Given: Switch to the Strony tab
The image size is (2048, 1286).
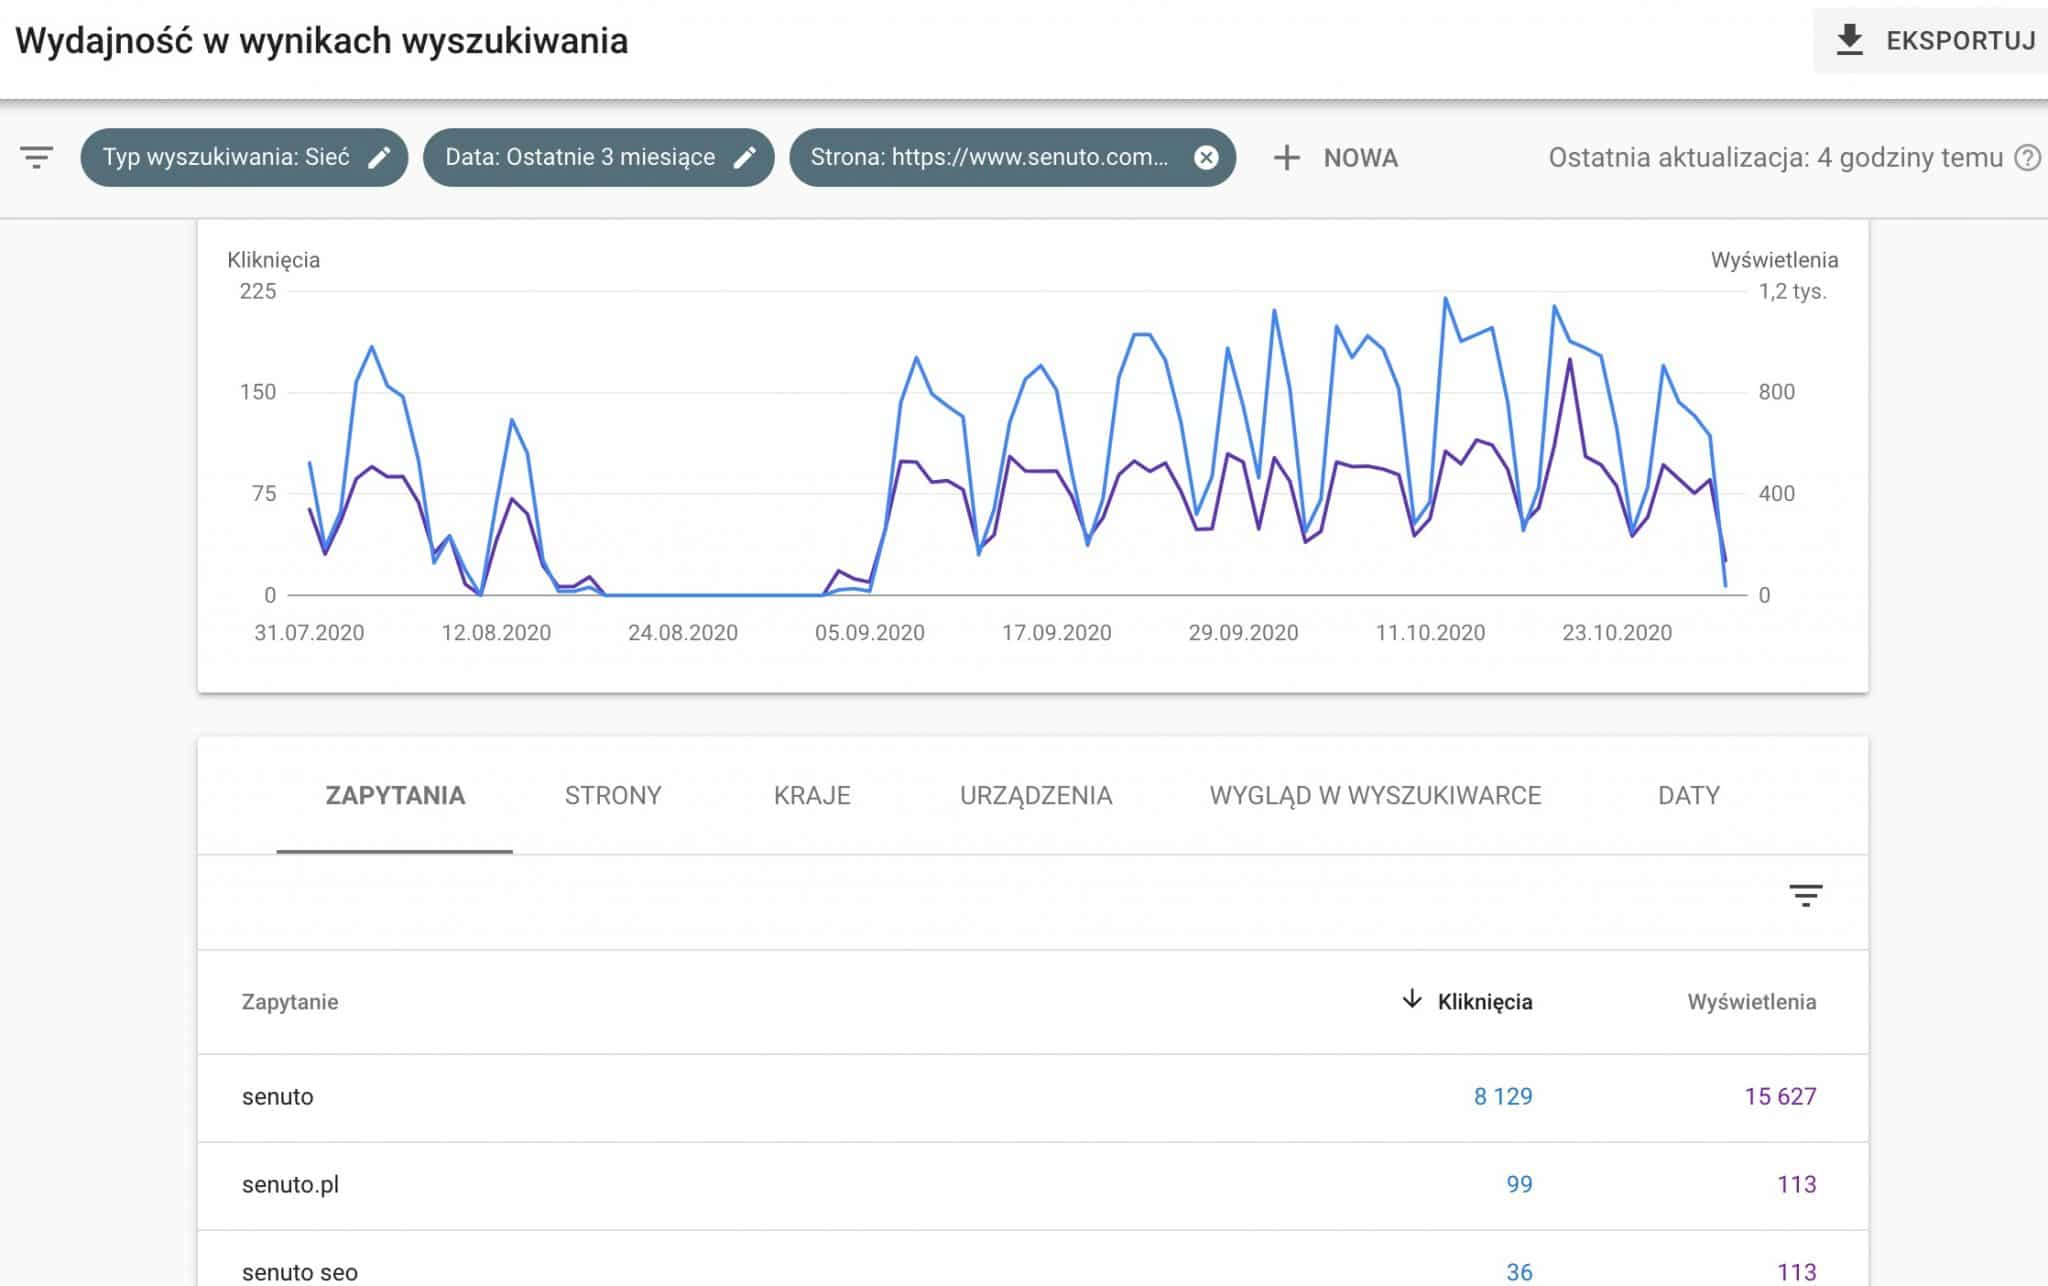Looking at the screenshot, I should [613, 796].
